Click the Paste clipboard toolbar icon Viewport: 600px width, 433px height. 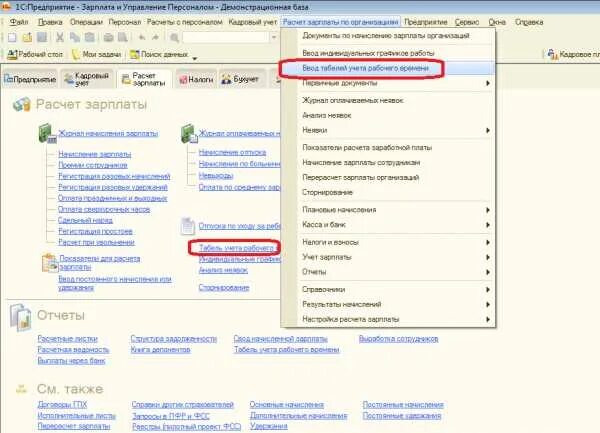coord(90,37)
